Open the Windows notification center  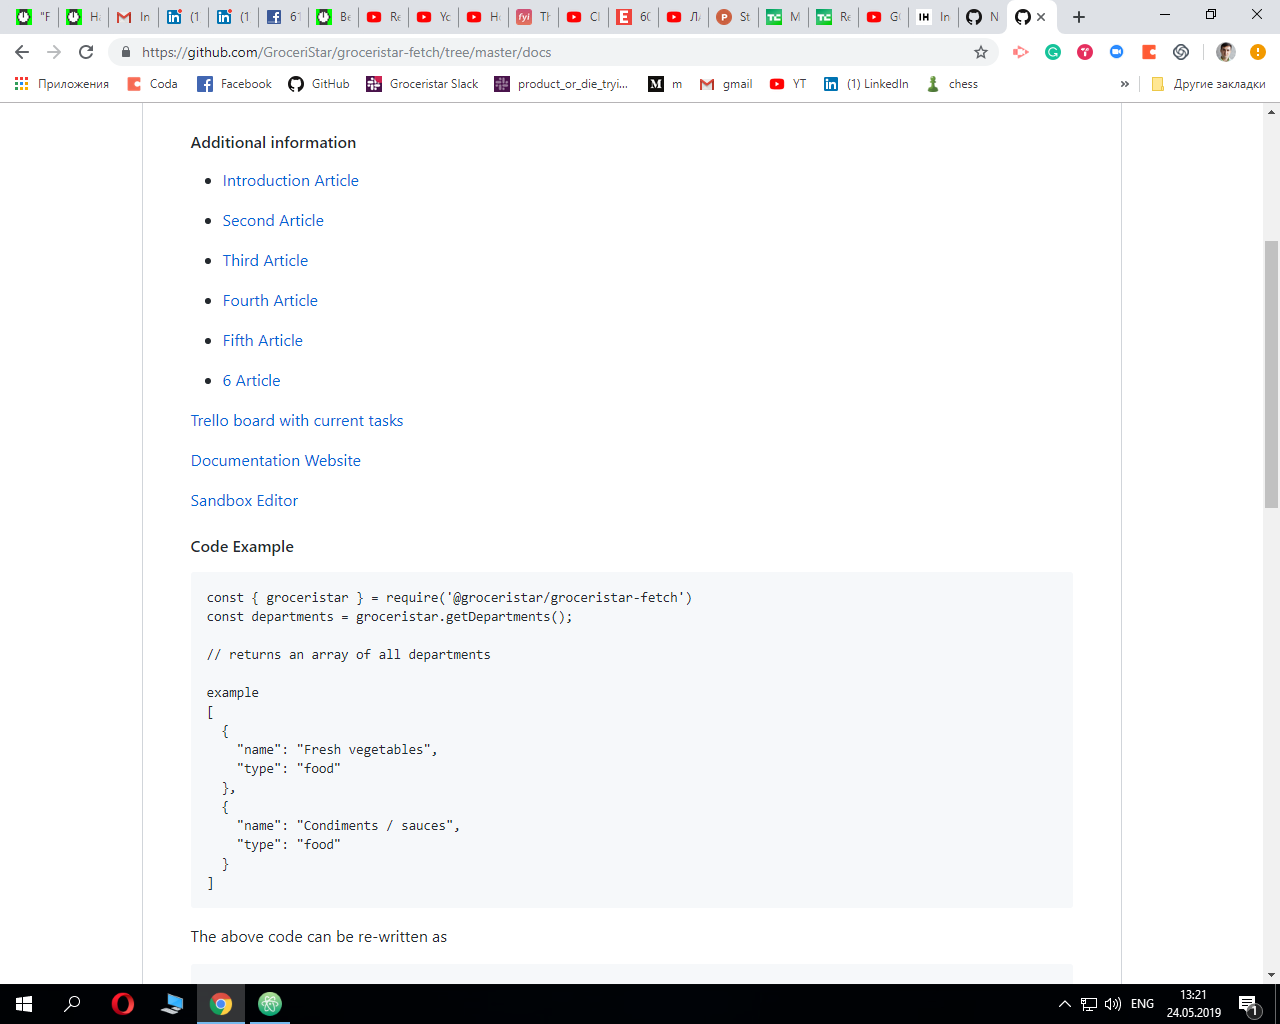1248,1004
